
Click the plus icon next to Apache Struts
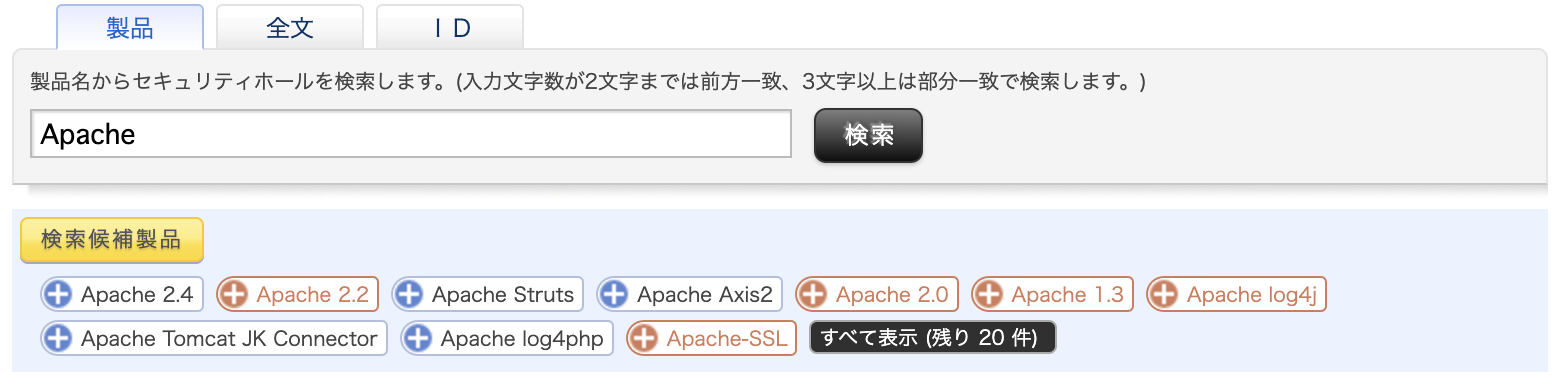tap(409, 295)
